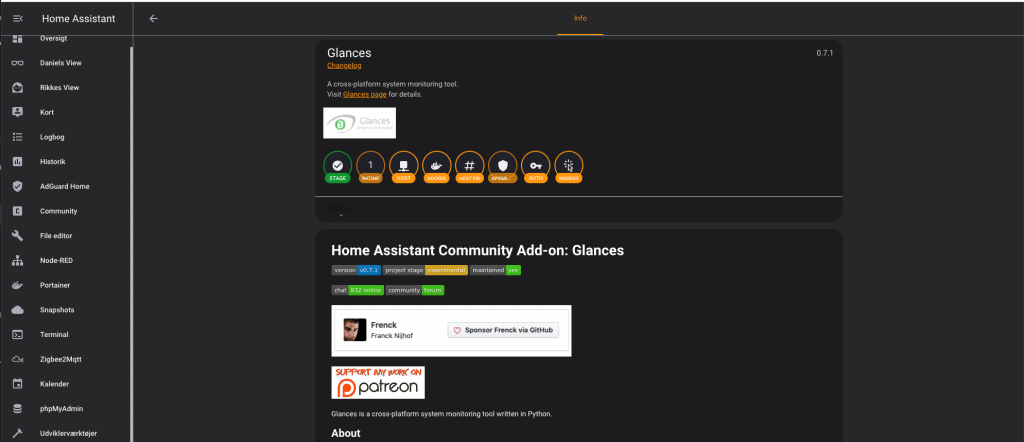1024x442 pixels.
Task: Click the File editor wrench icon
Action: coord(18,236)
